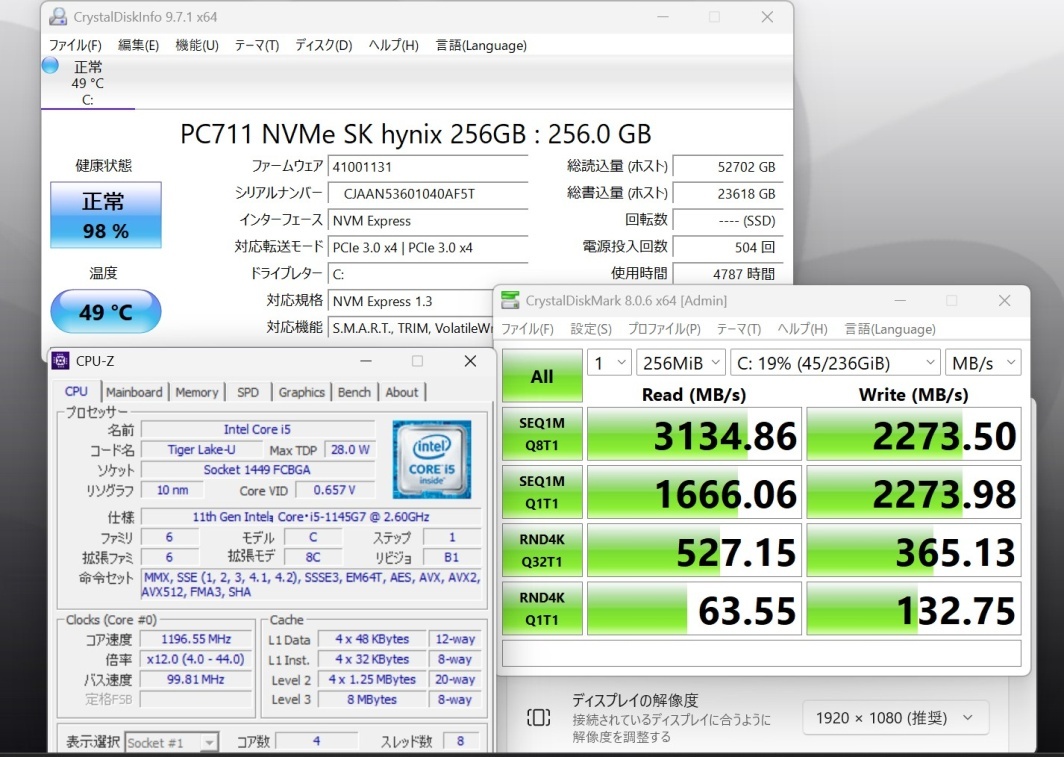Click the 正常 98% health status box
The height and width of the screenshot is (757, 1064).
pos(105,215)
